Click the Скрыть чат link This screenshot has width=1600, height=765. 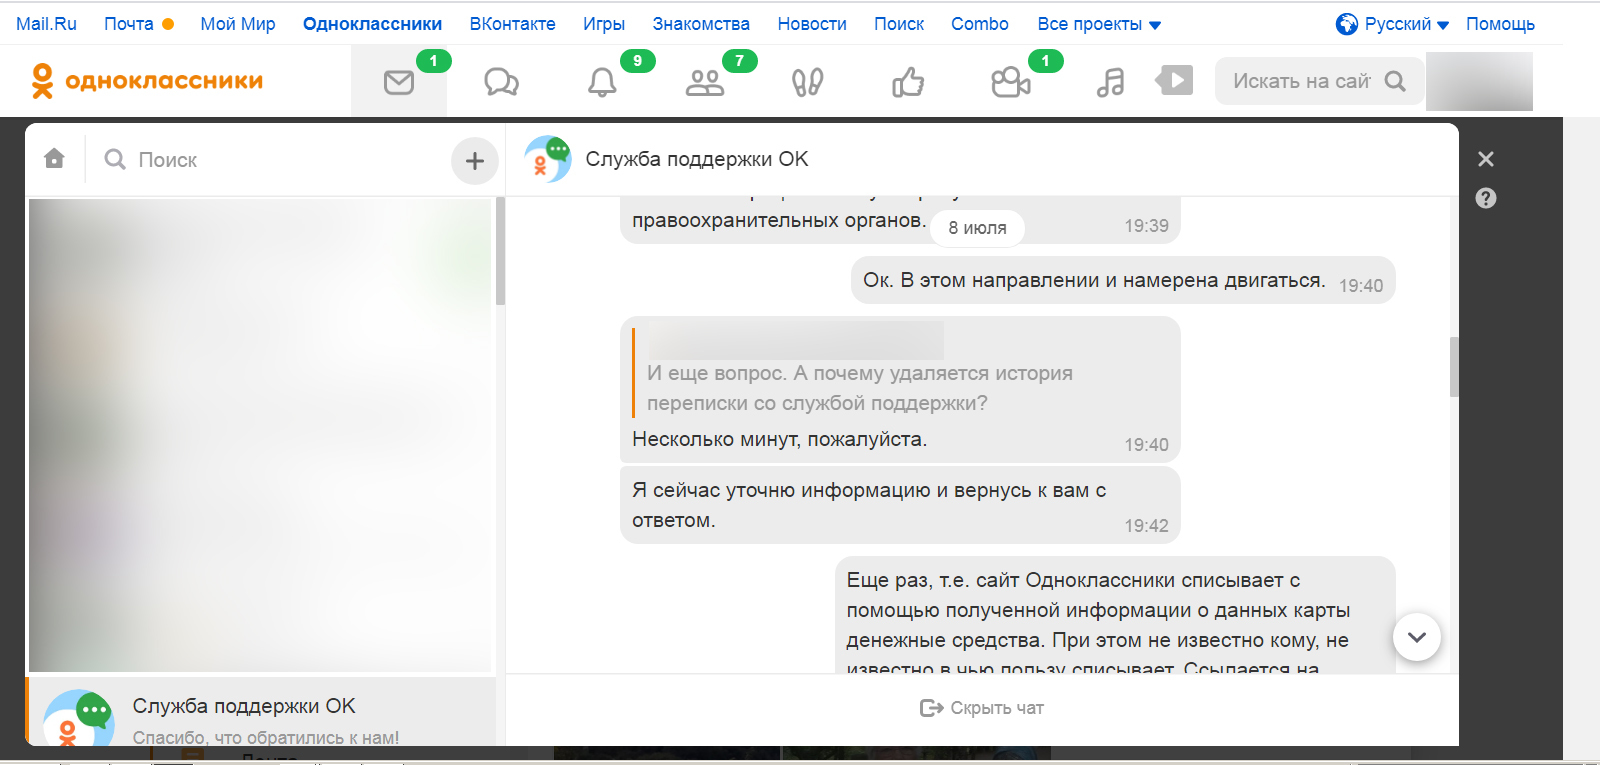(x=982, y=708)
